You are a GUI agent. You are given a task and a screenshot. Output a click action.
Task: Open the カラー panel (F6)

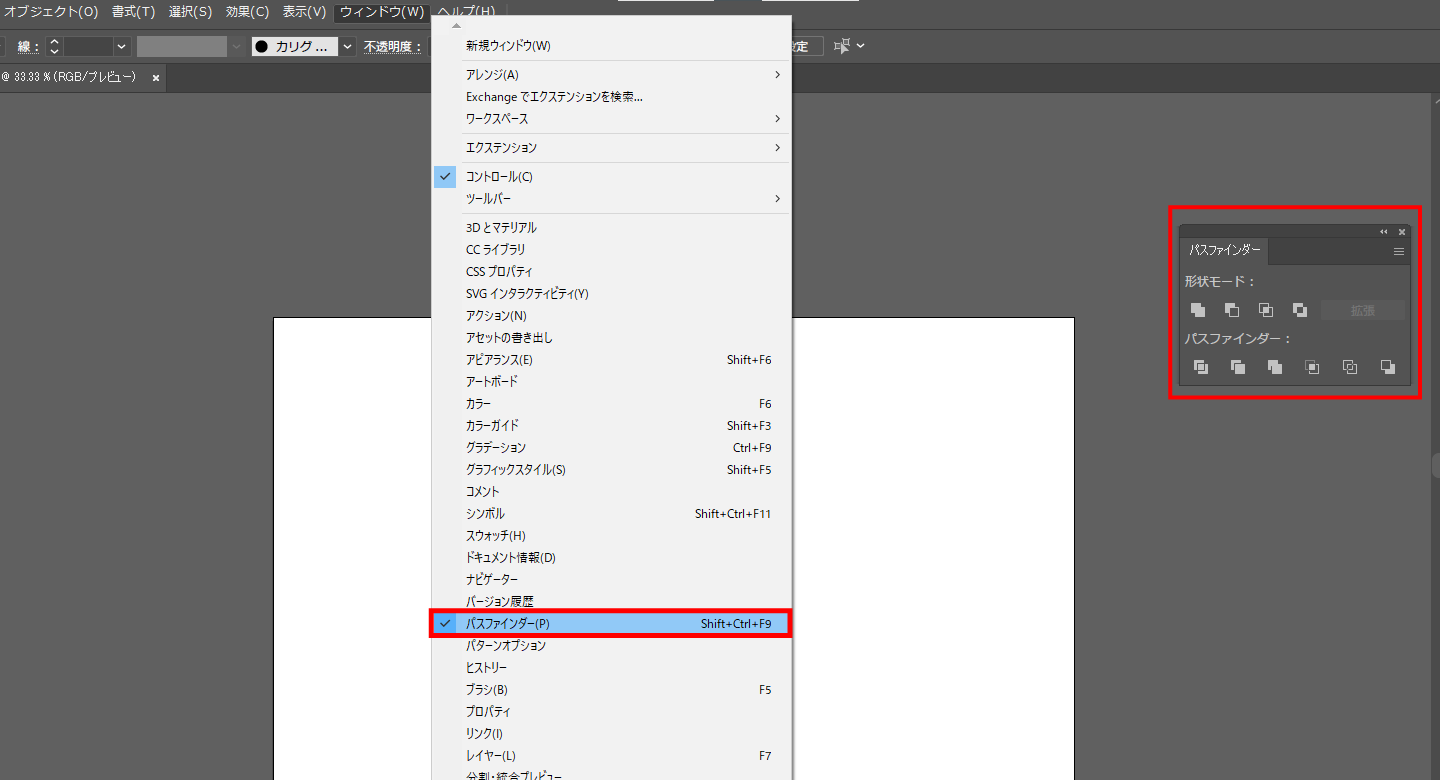(611, 404)
